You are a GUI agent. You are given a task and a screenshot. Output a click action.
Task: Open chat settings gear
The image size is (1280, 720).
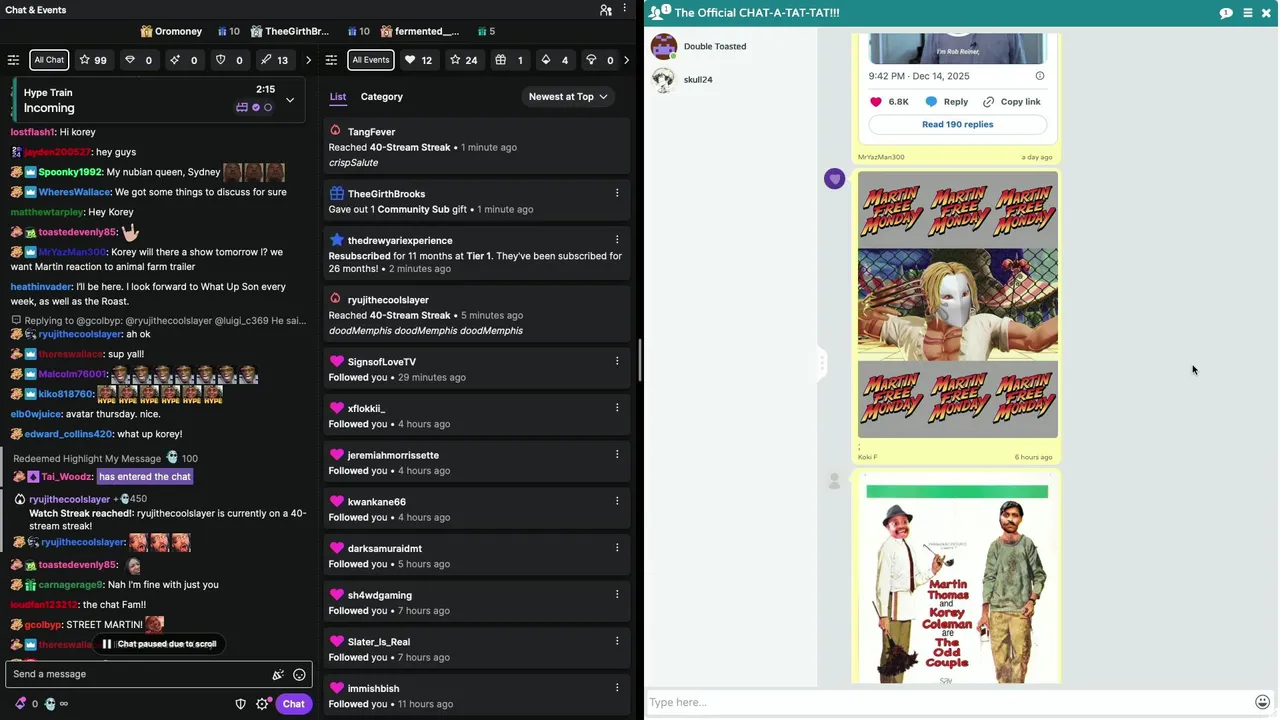pyautogui.click(x=262, y=704)
